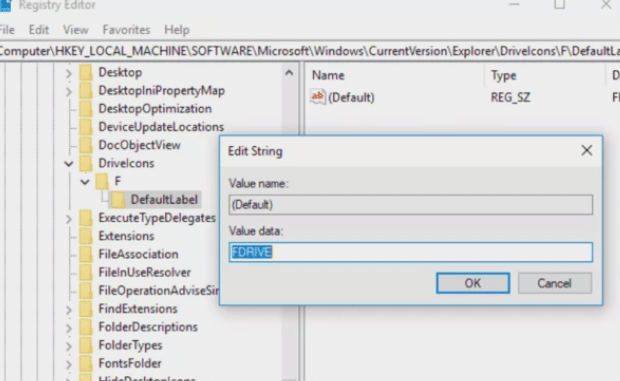Click the Value data input field

[410, 252]
